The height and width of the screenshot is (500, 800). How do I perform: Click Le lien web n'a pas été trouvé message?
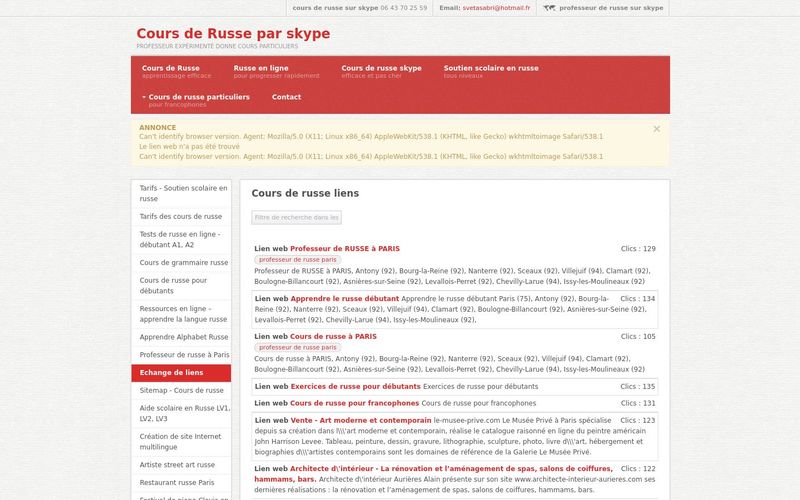tap(189, 146)
